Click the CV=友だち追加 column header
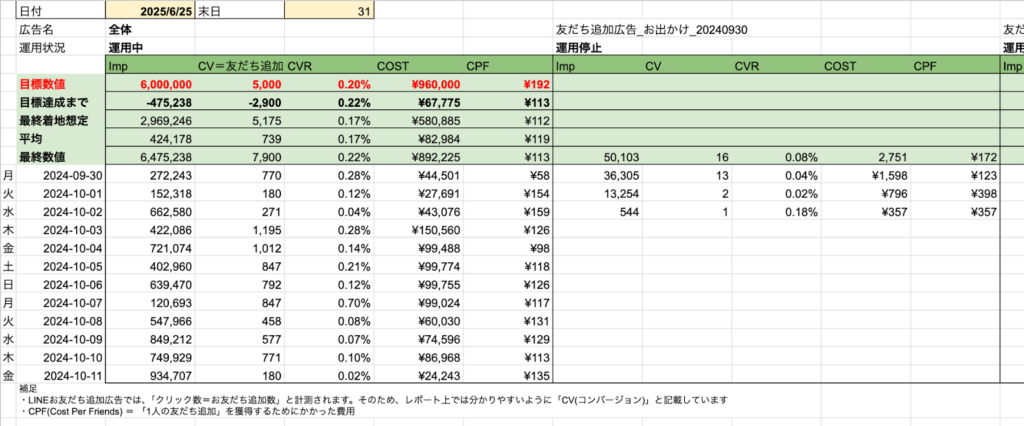This screenshot has width=1024, height=426. 240,66
